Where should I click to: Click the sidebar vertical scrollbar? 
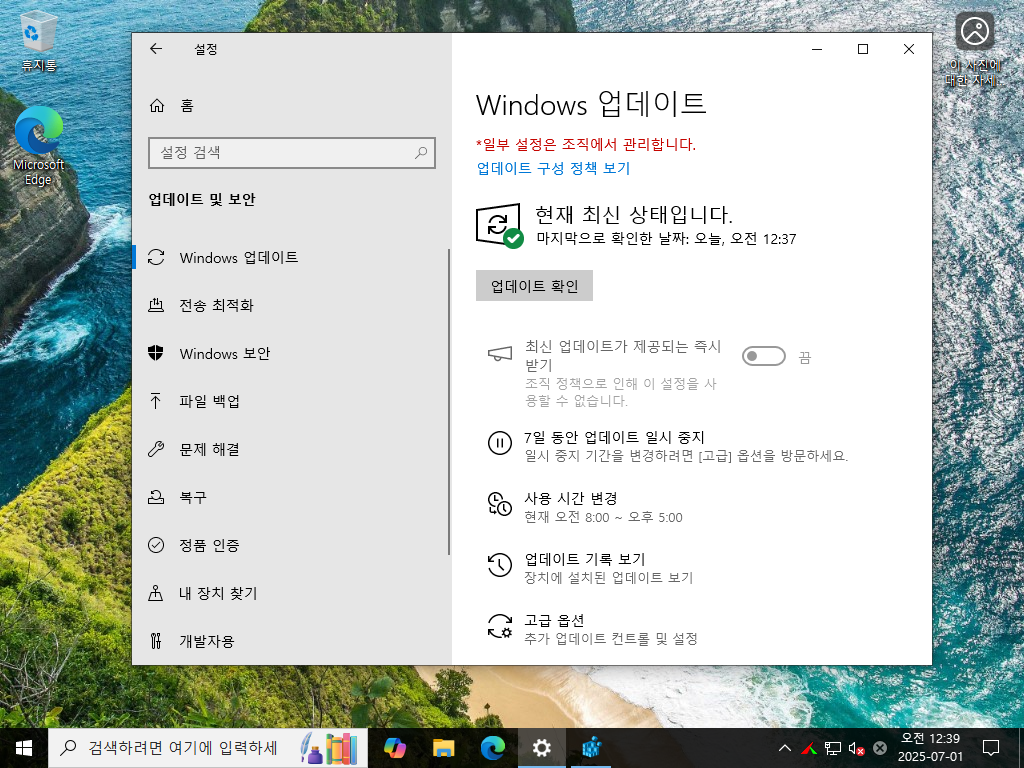point(449,402)
